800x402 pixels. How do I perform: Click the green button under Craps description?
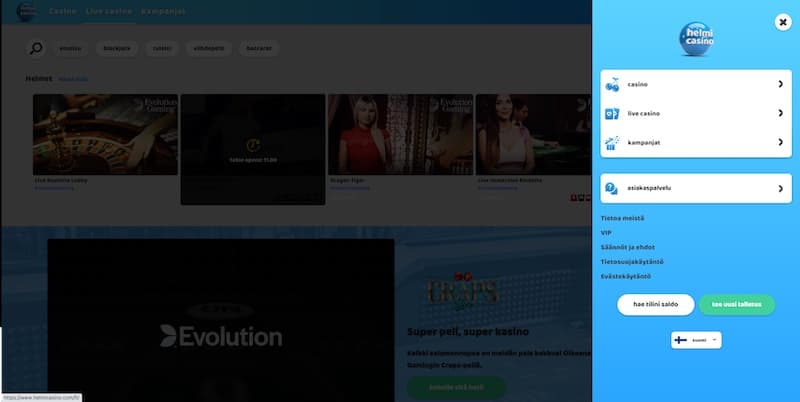coord(457,388)
